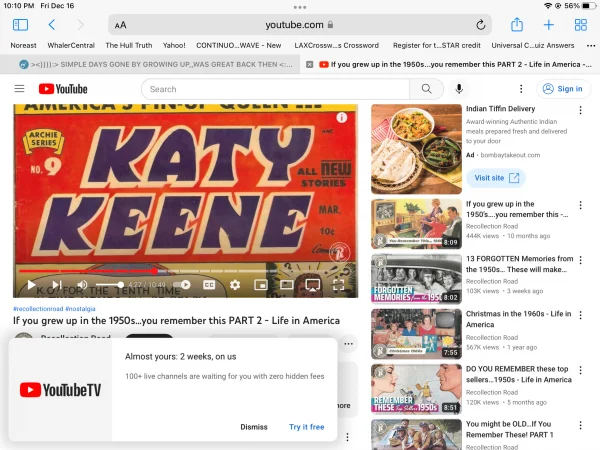Enable the miniplayer
The image size is (600, 450).
[261, 285]
